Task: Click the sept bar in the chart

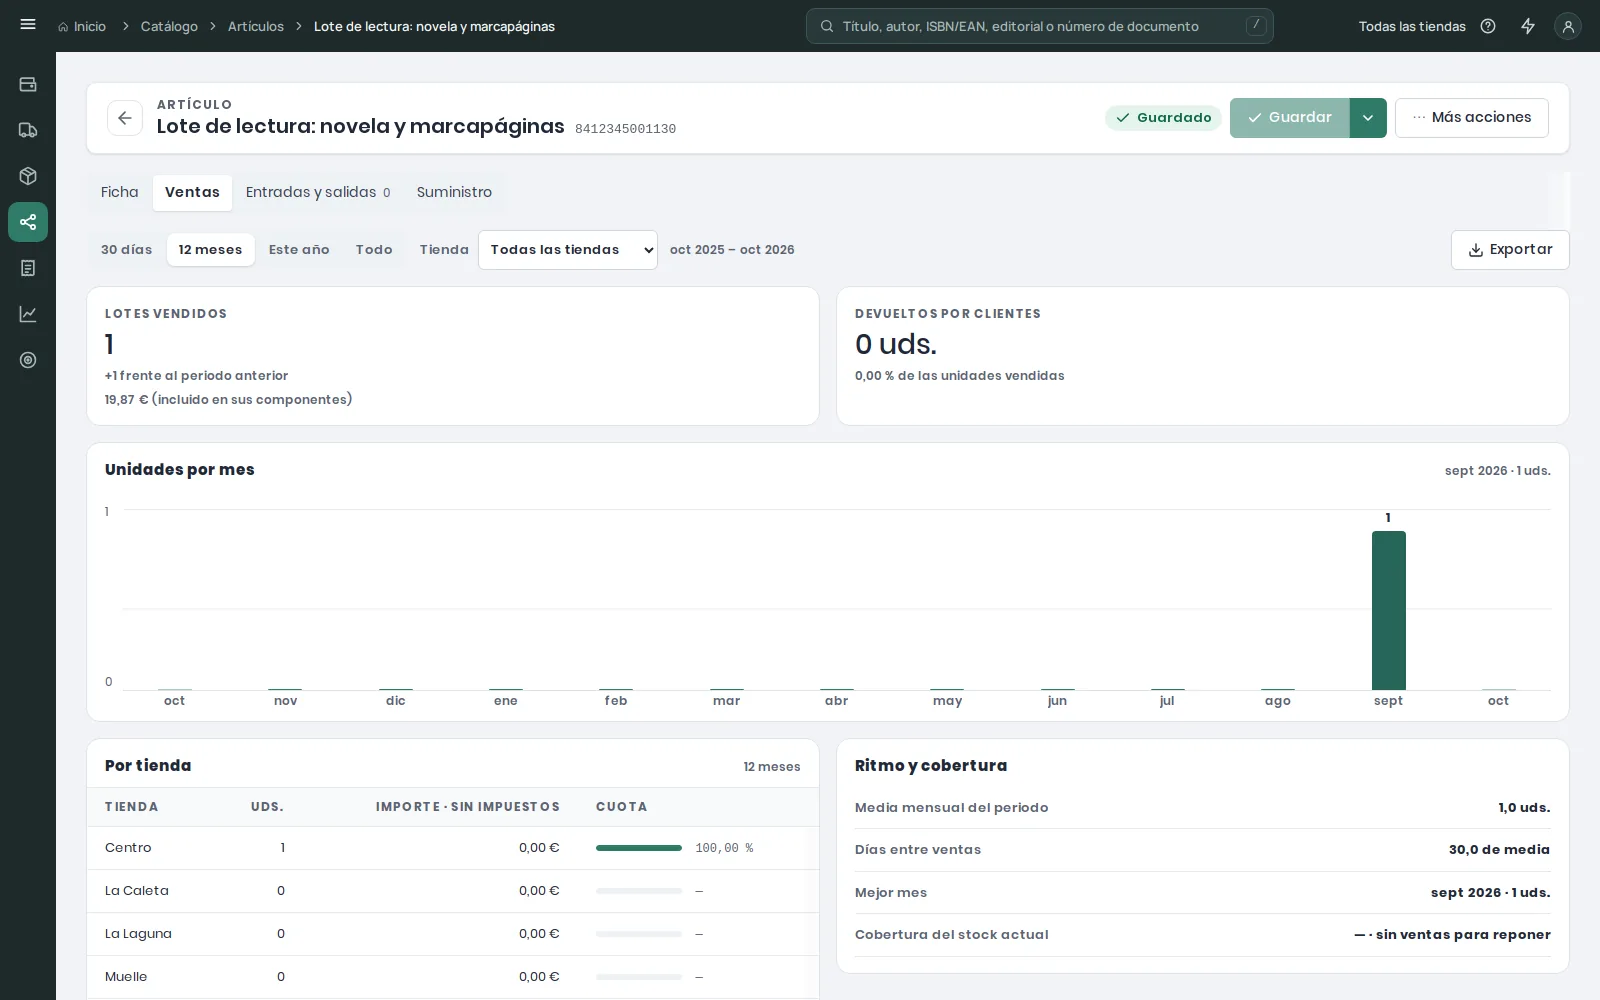Action: click(1388, 610)
